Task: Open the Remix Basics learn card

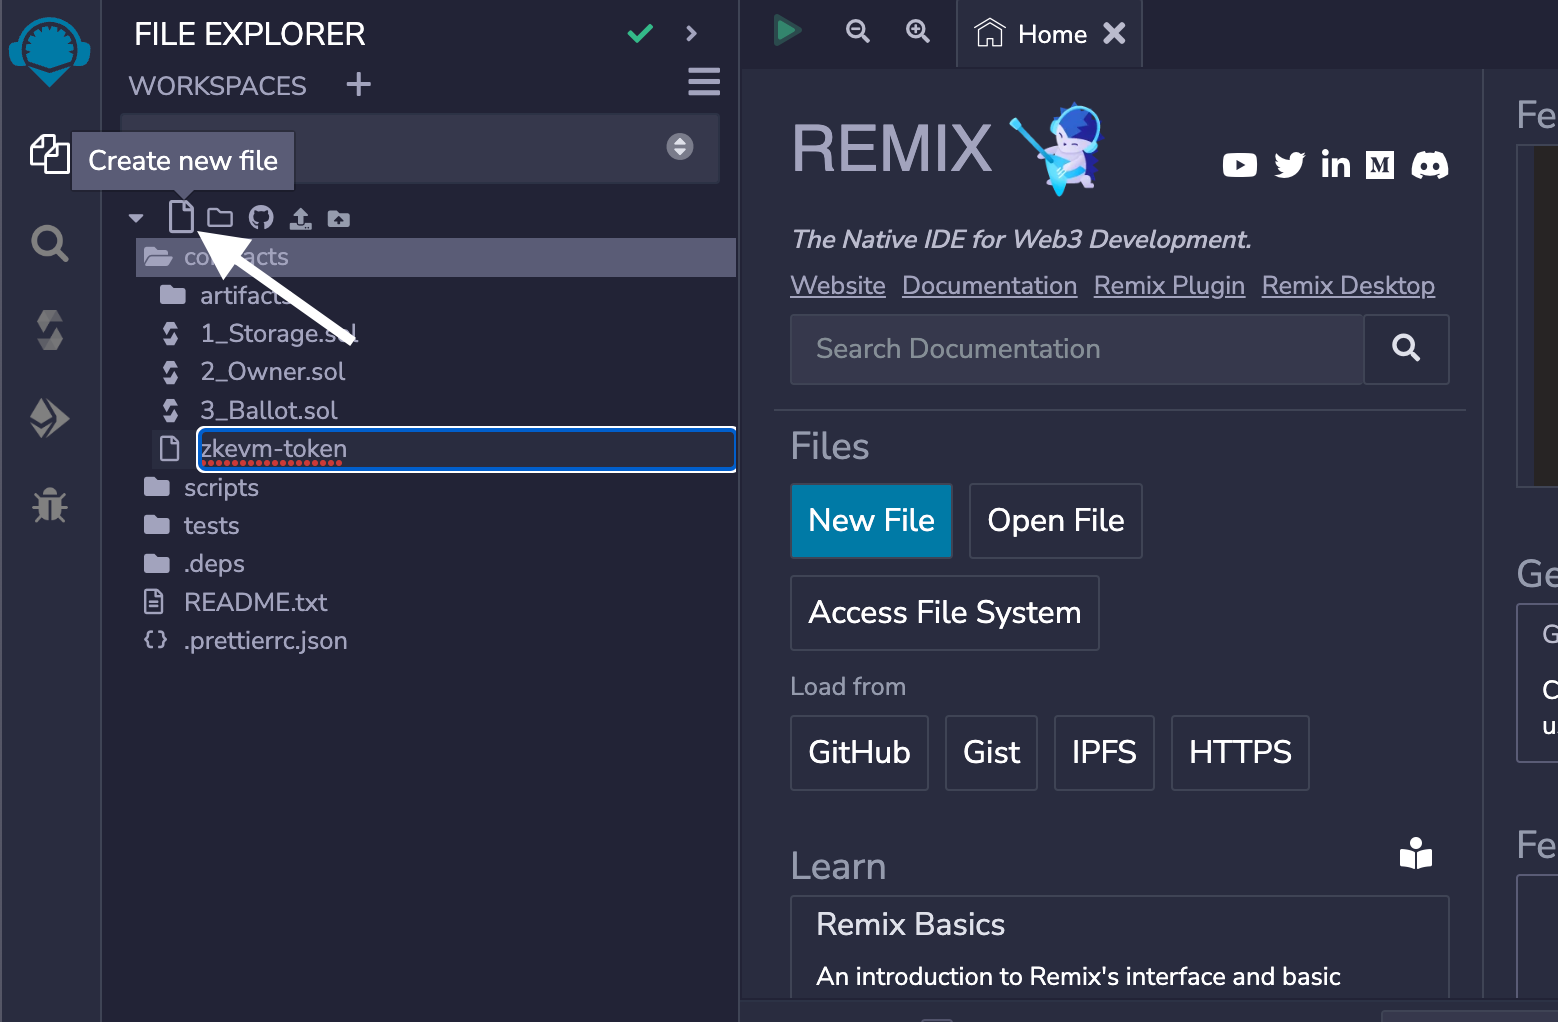Action: click(x=1120, y=947)
